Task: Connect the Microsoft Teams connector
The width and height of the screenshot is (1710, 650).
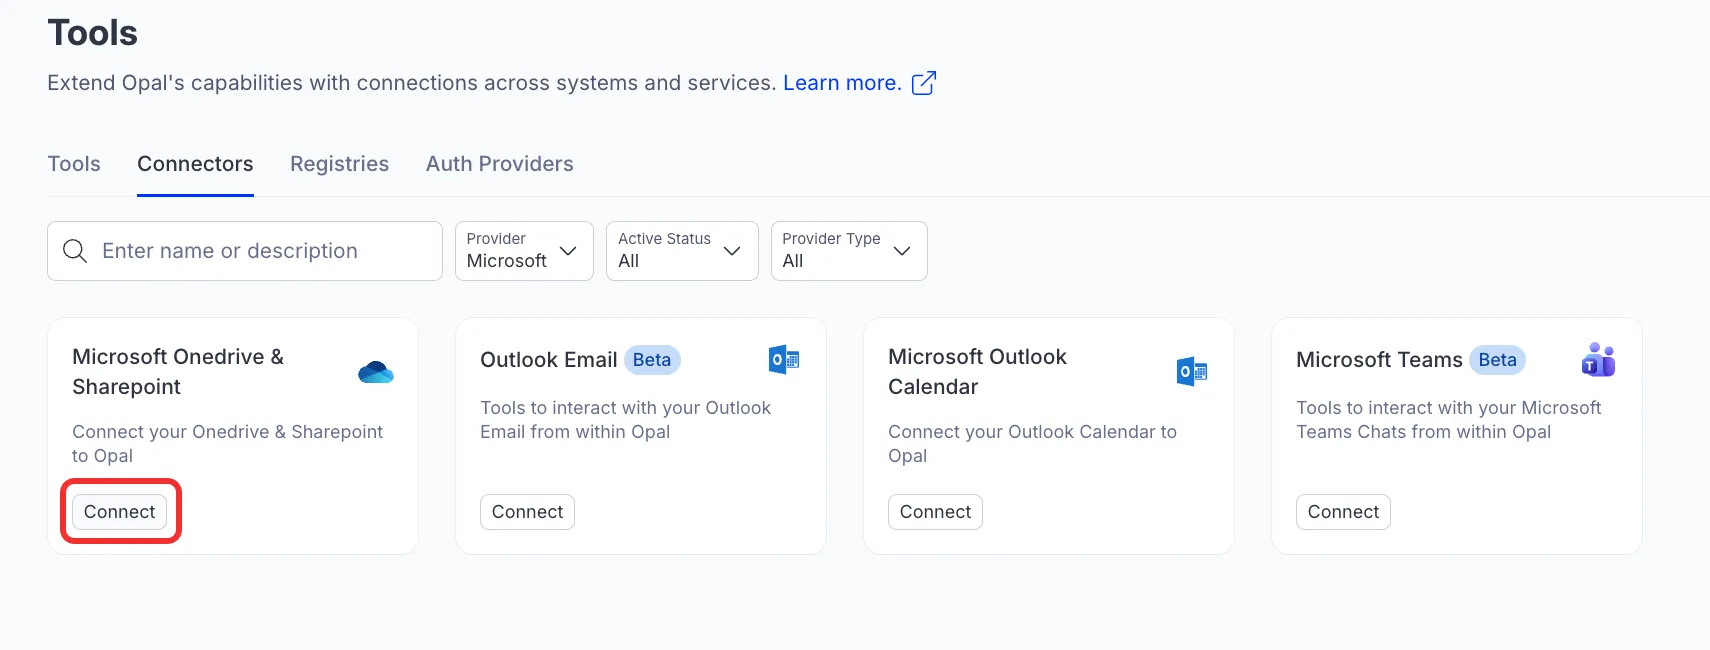Action: click(1343, 512)
